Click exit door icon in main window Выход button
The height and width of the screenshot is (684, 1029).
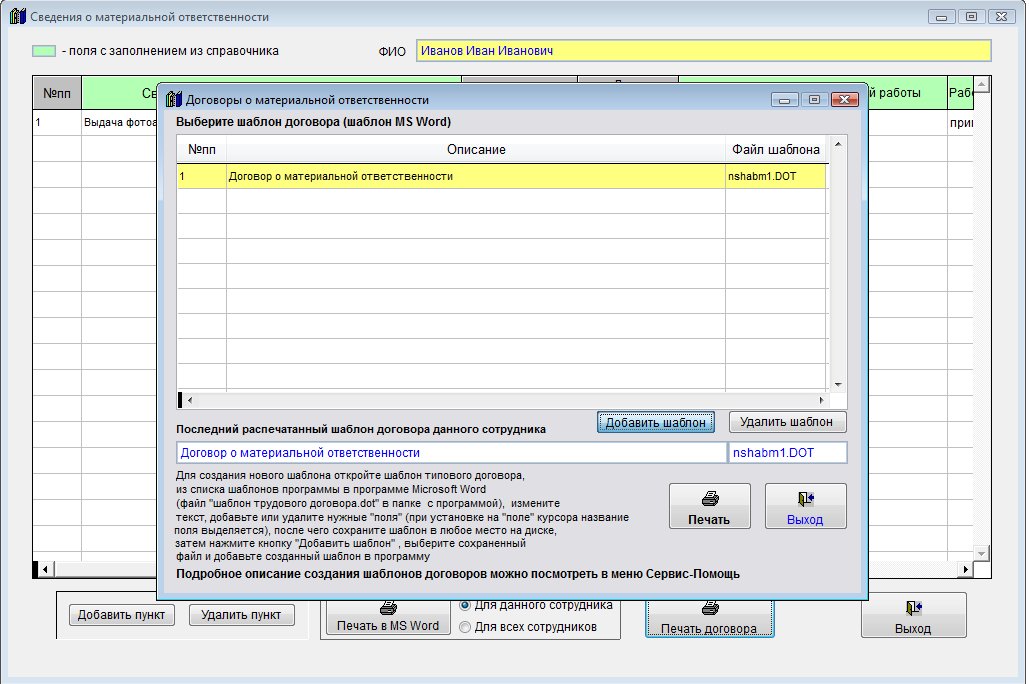click(914, 608)
